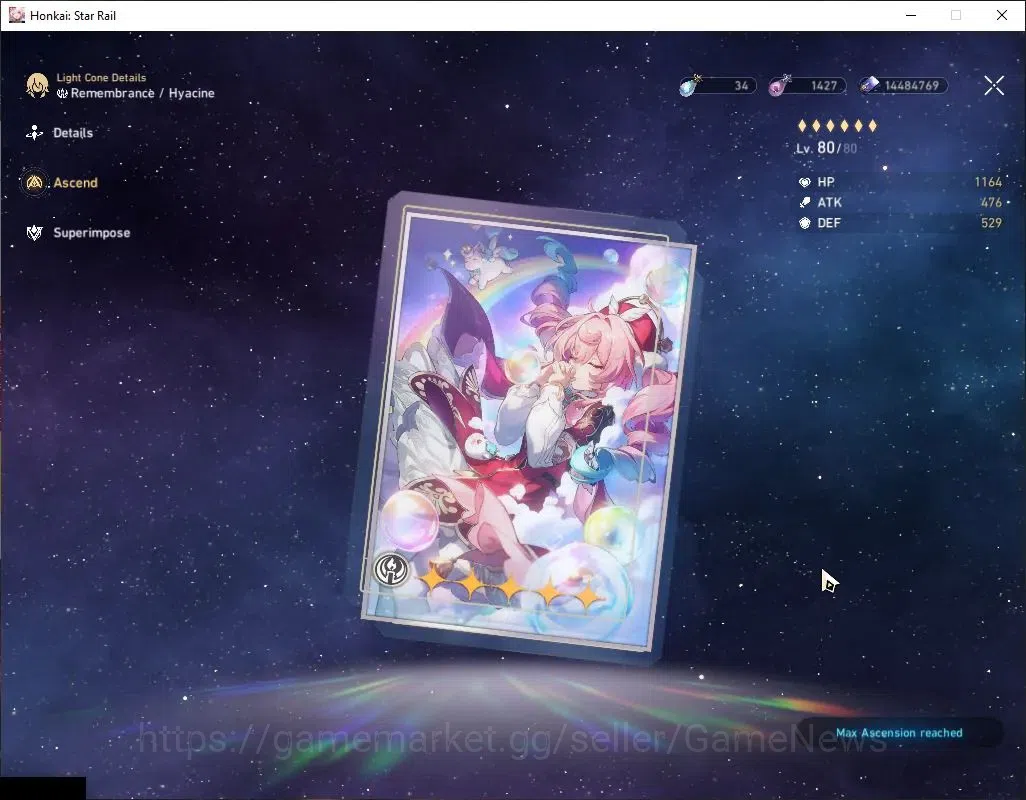The image size is (1026, 800).
Task: Minimize the Honkai: Star Rail window
Action: (910, 15)
